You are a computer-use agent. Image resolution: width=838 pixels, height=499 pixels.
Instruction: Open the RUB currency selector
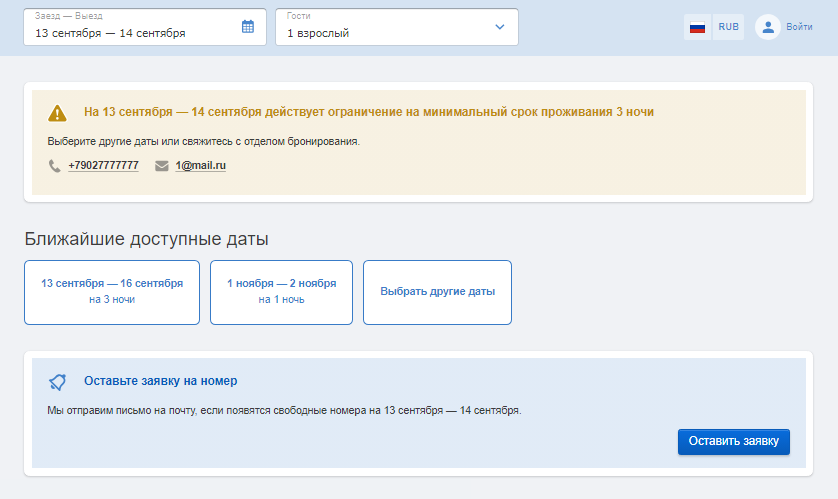(x=728, y=27)
